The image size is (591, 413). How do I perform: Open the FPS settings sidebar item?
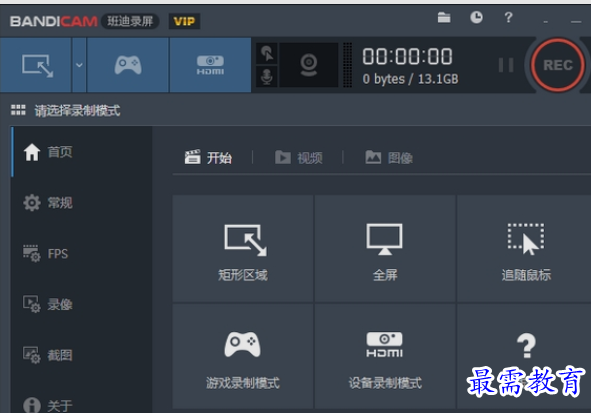[x=82, y=254]
